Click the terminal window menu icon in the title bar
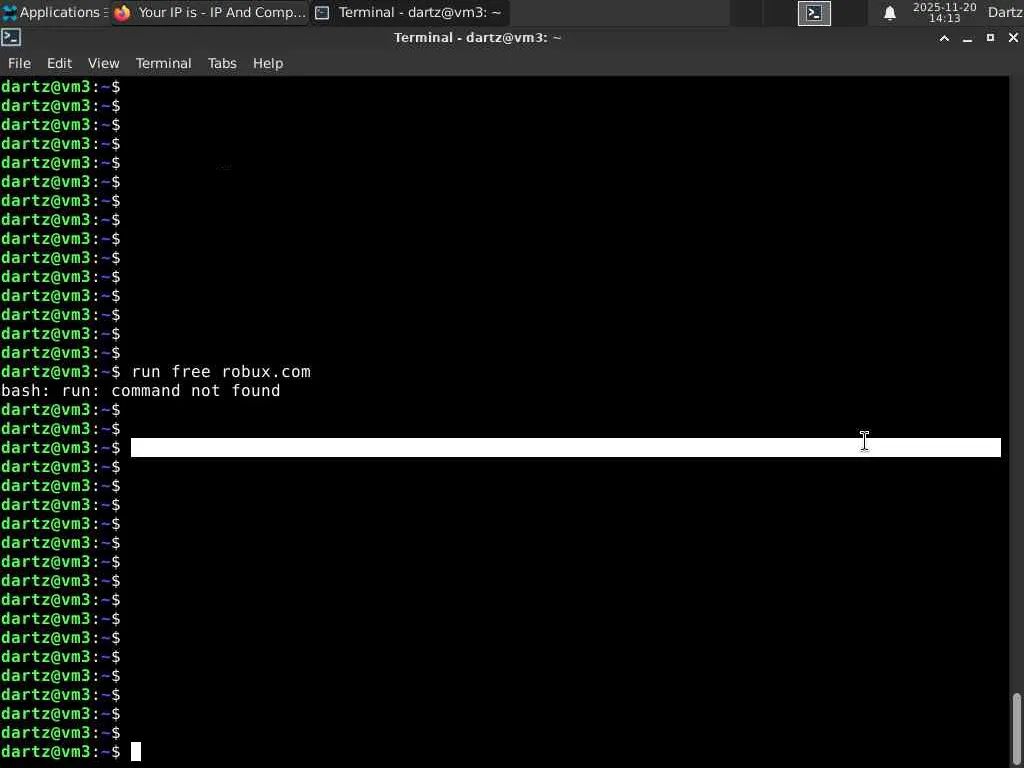Screen dimensions: 1024x768 [11, 38]
